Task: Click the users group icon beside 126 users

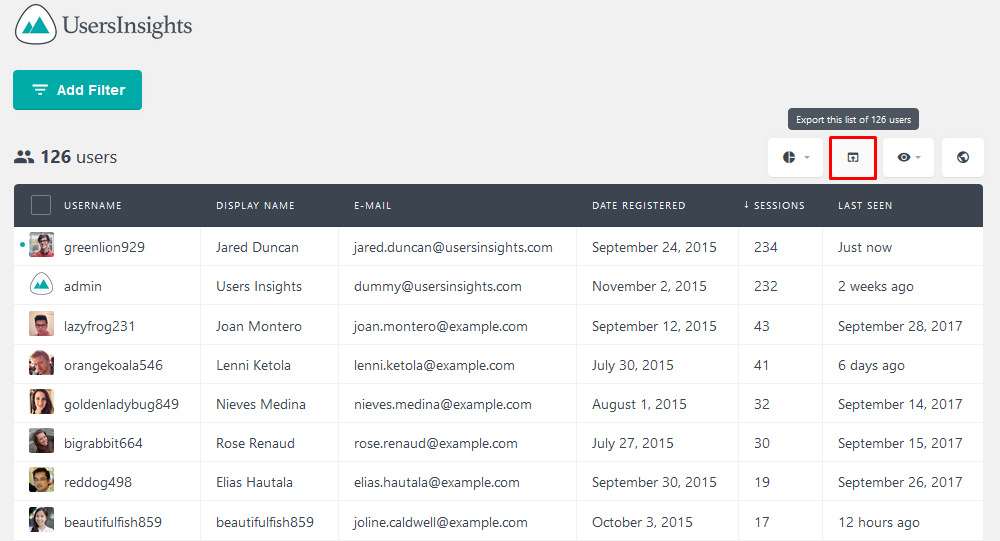Action: 24,157
